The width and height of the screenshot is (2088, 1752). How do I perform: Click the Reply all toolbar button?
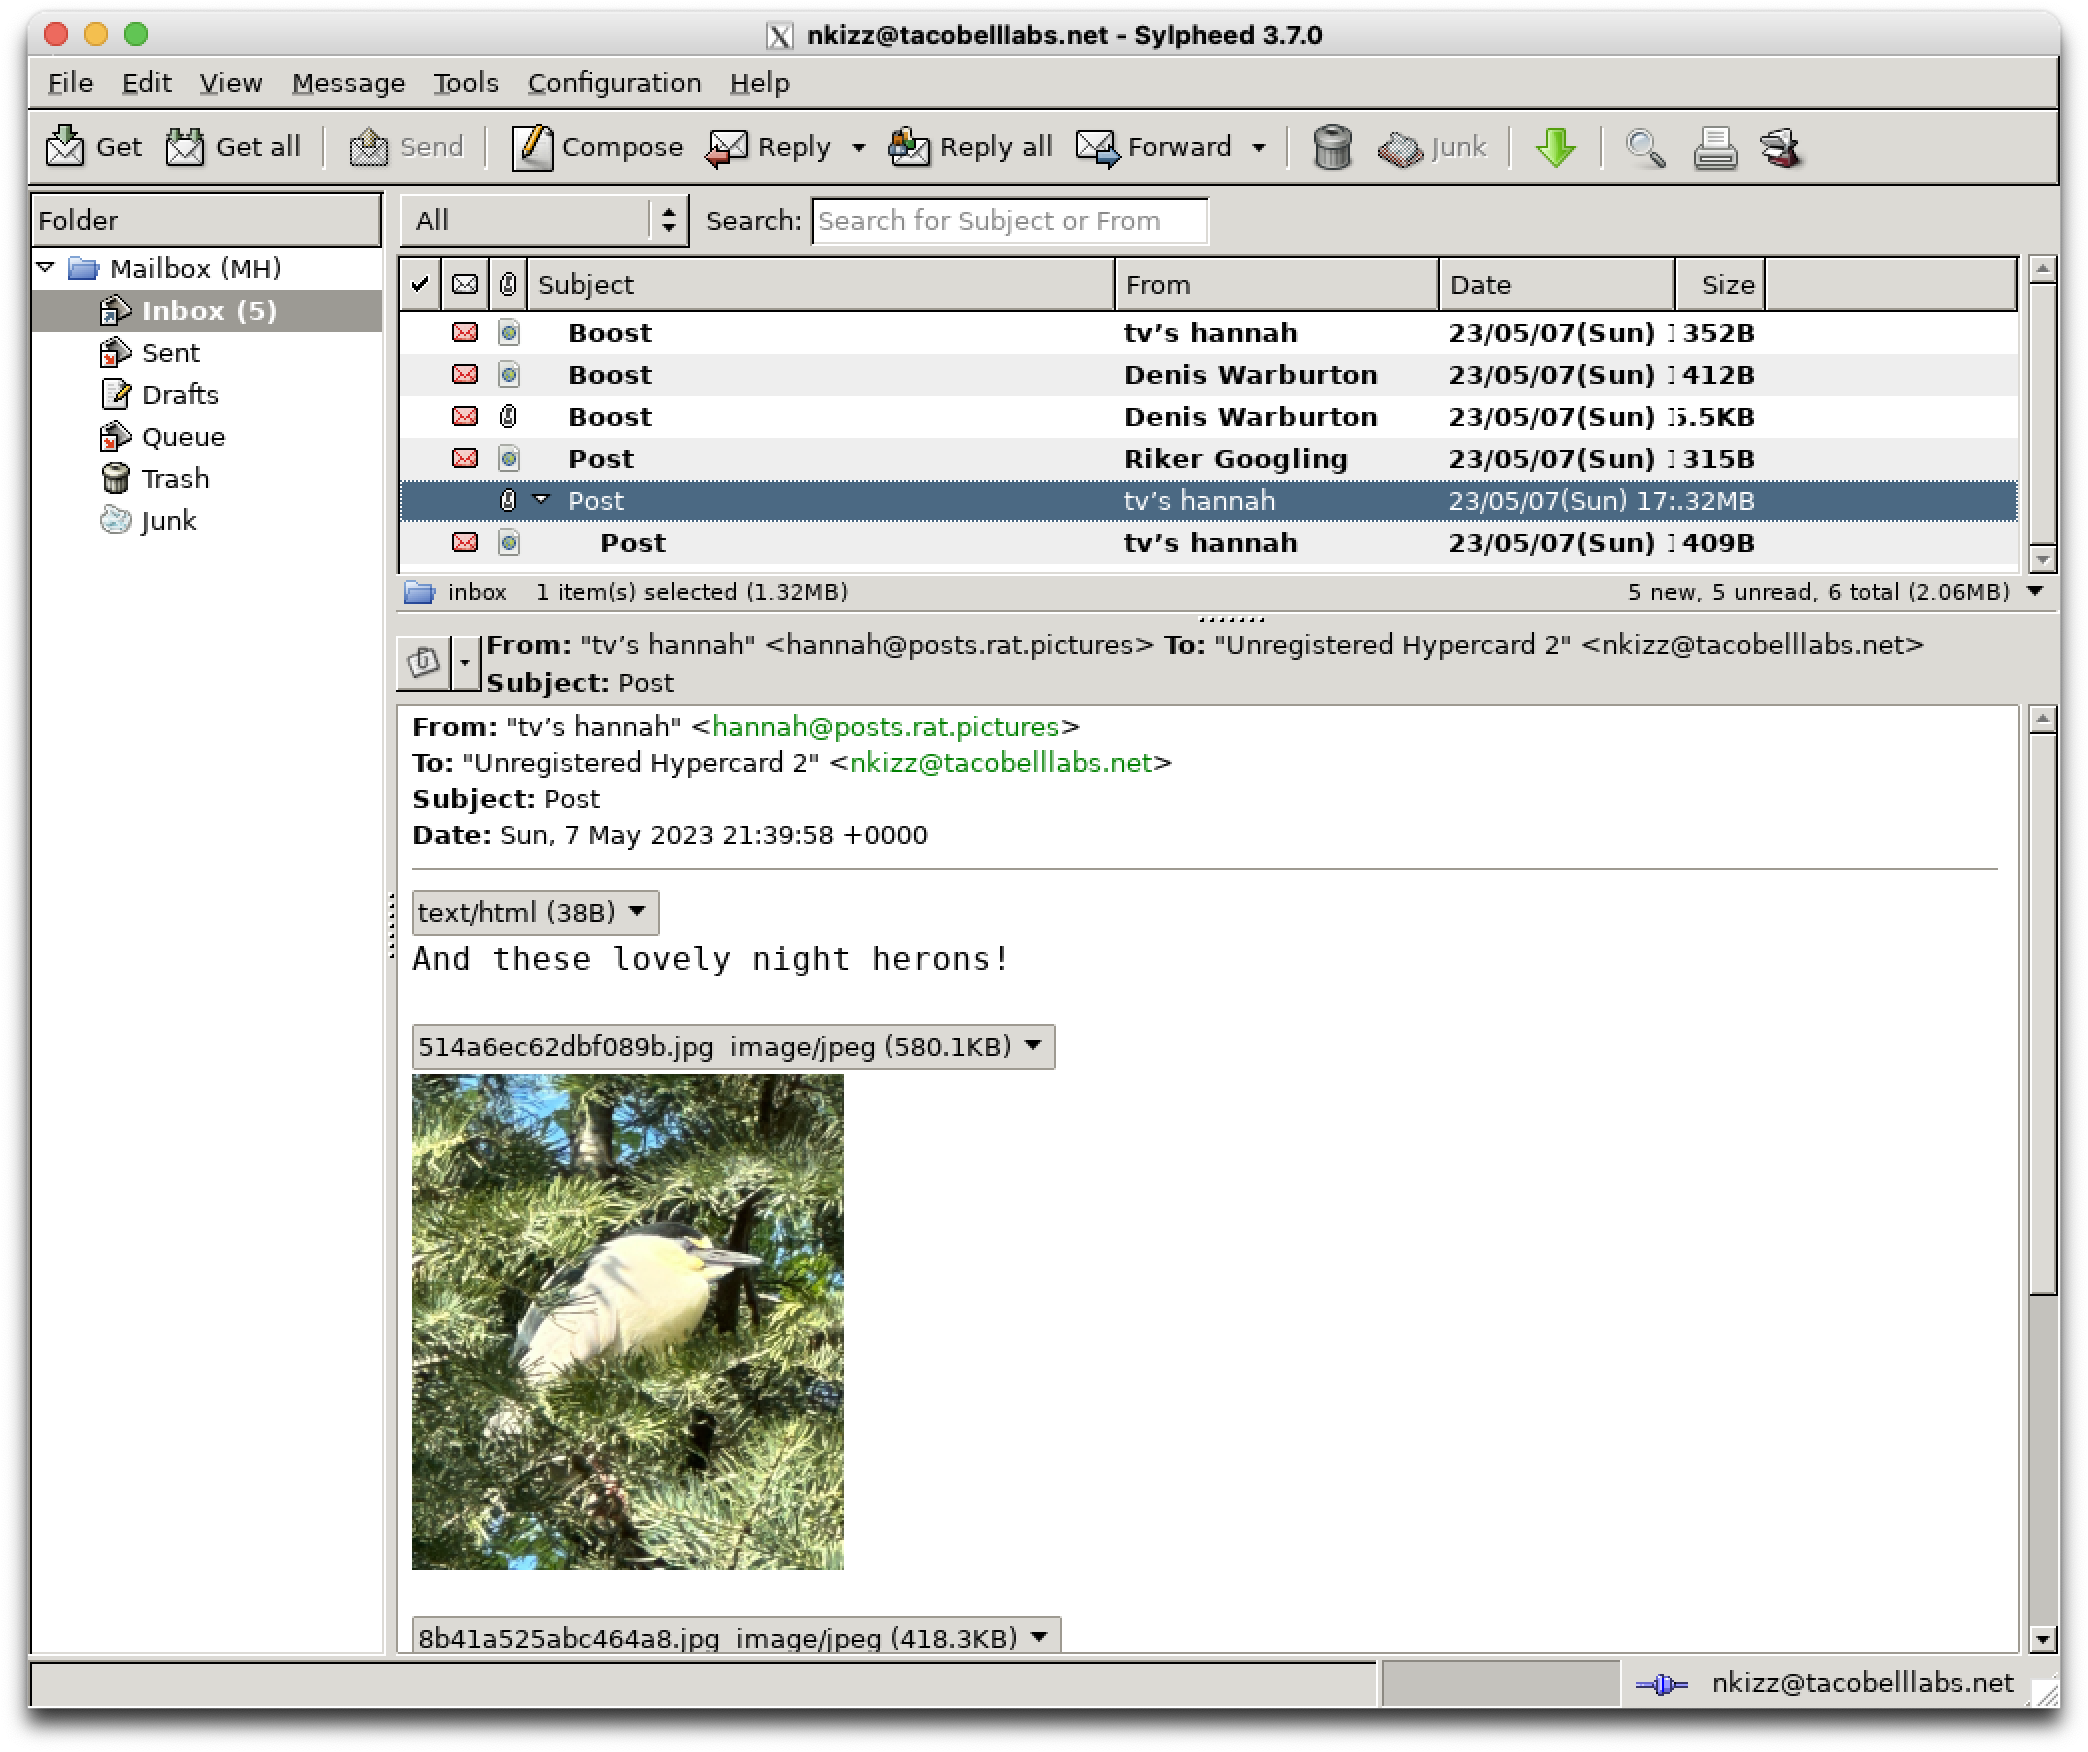pyautogui.click(x=970, y=147)
